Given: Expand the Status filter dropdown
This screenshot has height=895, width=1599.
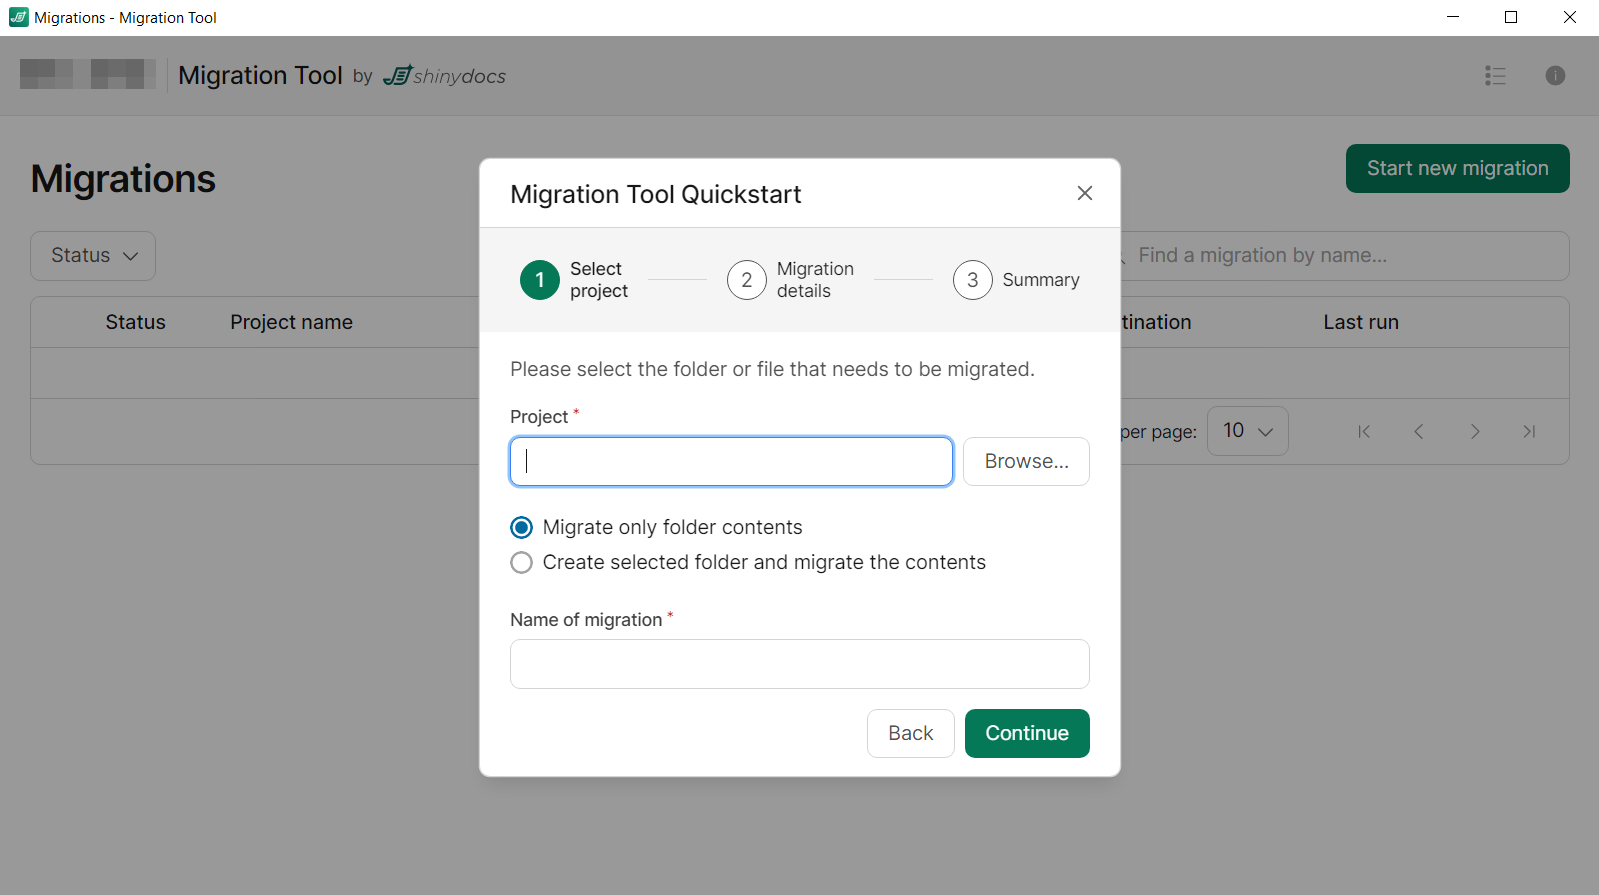Looking at the screenshot, I should click(93, 256).
